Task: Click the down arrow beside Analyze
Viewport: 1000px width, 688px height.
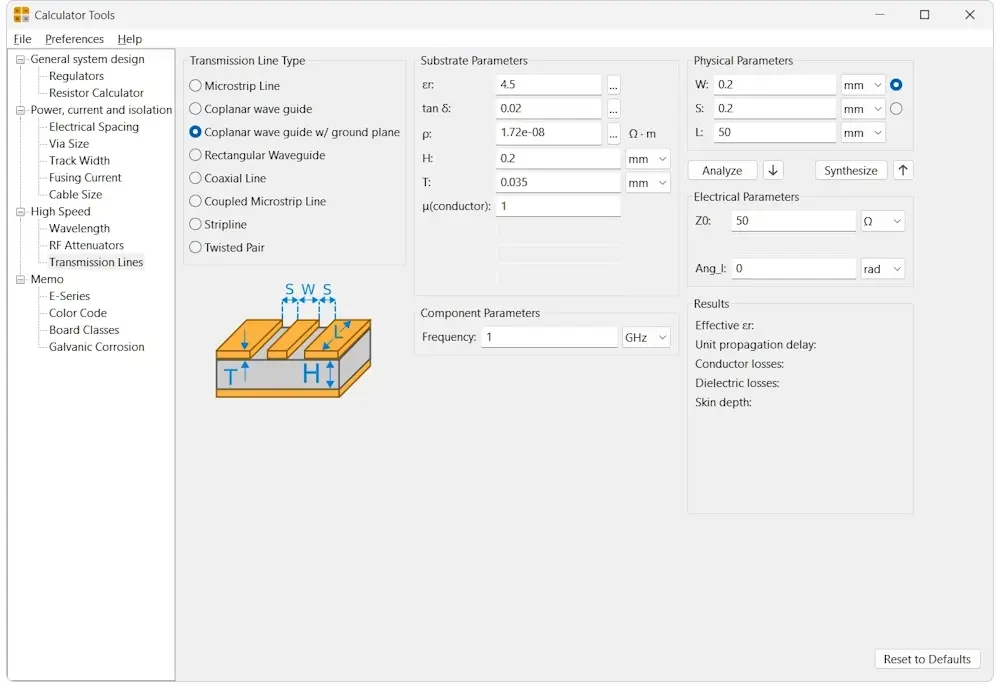Action: pyautogui.click(x=773, y=171)
